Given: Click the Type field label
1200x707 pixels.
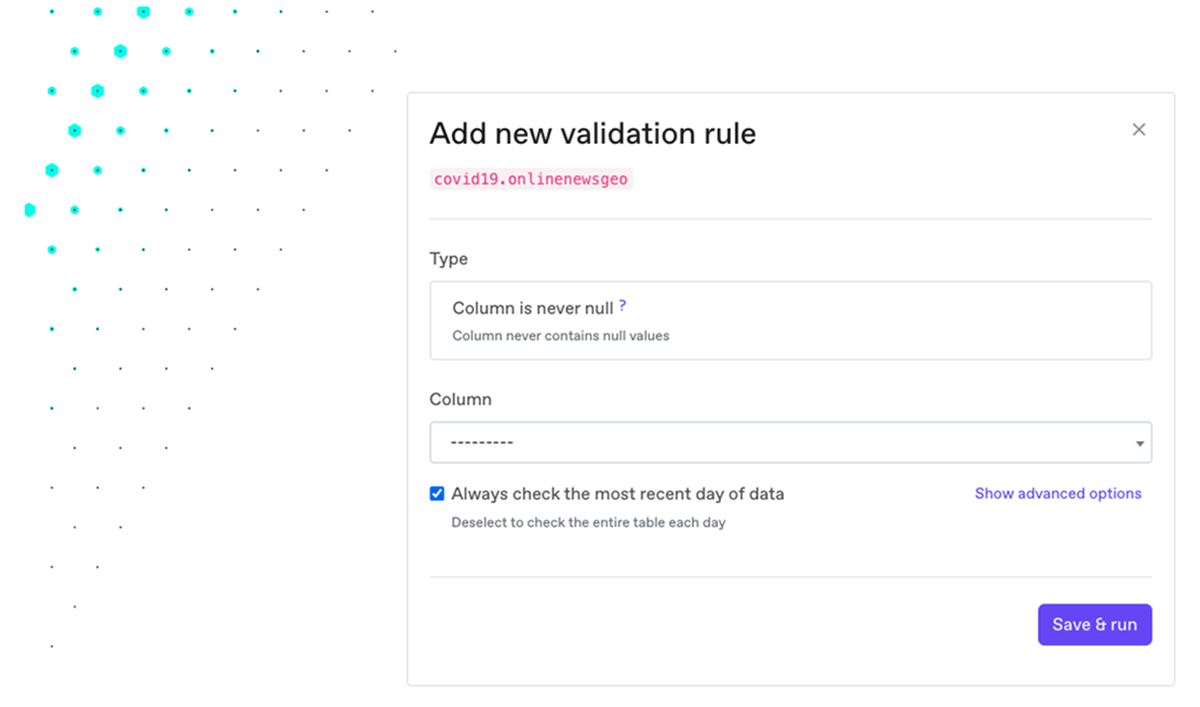Looking at the screenshot, I should [x=448, y=259].
